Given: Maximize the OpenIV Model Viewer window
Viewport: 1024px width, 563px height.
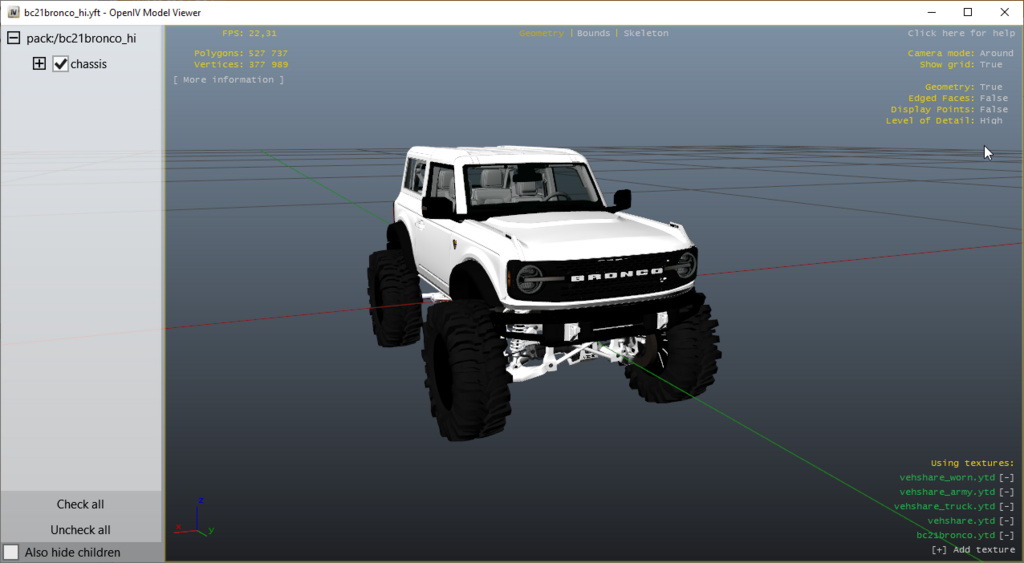Looking at the screenshot, I should pos(968,12).
